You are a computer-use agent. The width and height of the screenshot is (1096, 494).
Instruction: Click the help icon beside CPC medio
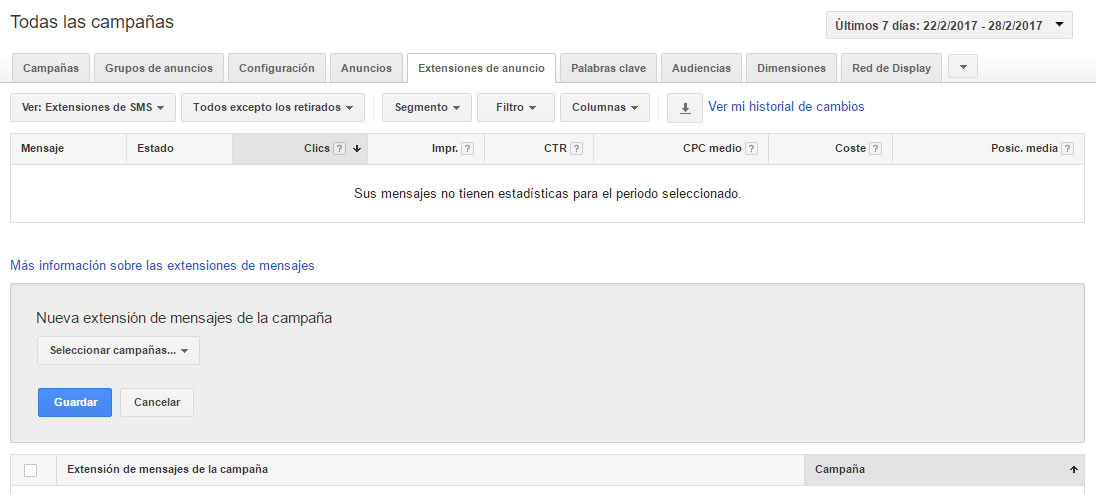(x=751, y=149)
